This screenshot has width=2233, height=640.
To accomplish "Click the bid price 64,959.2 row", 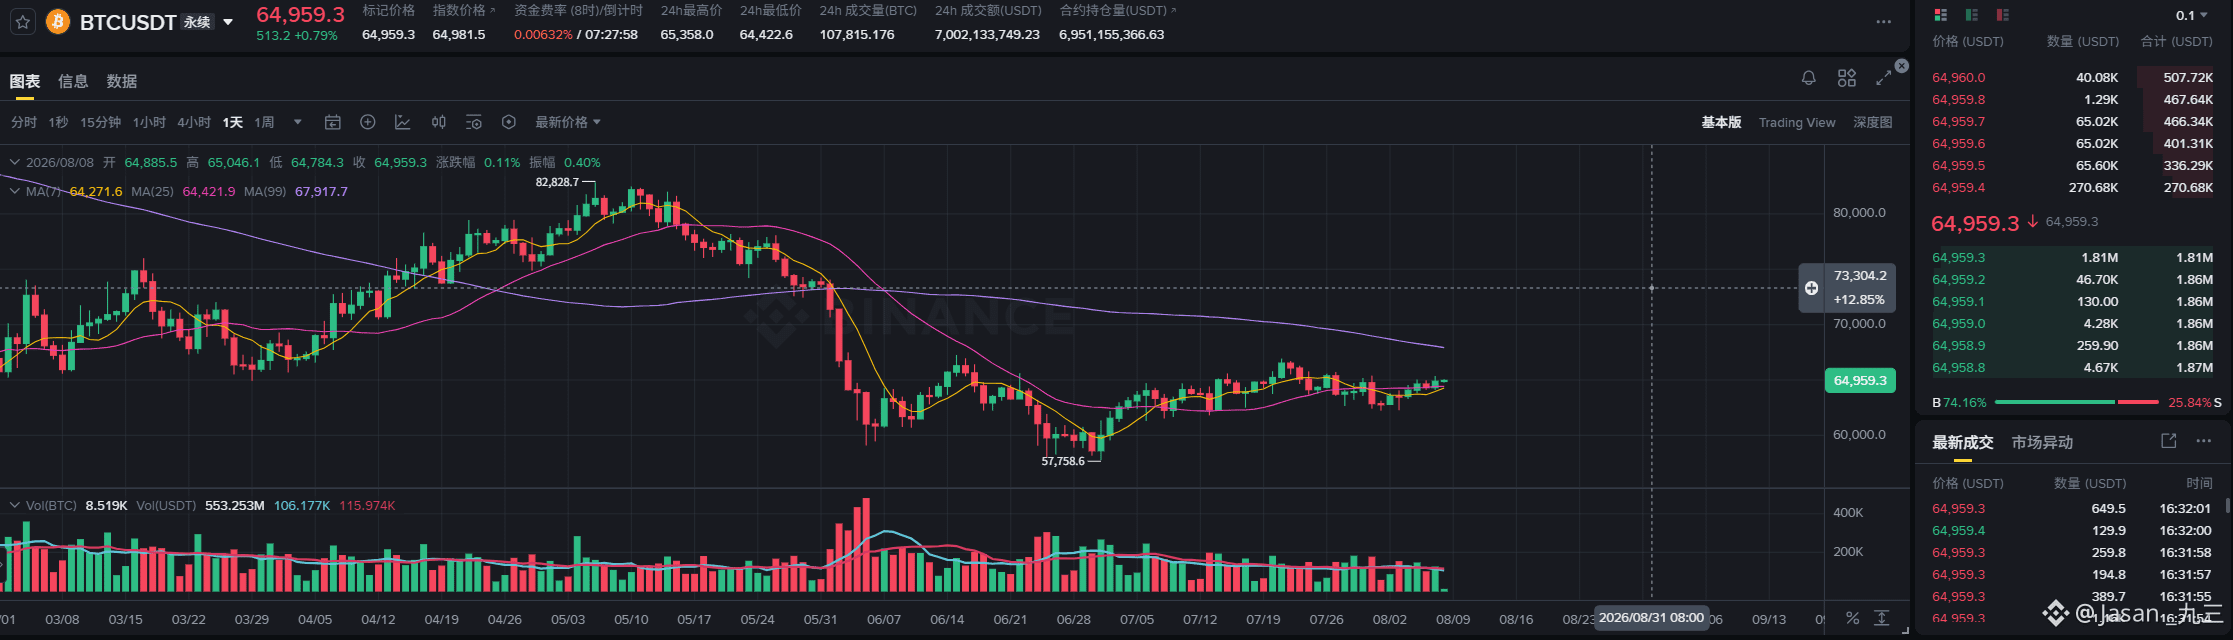I will [x=2072, y=279].
